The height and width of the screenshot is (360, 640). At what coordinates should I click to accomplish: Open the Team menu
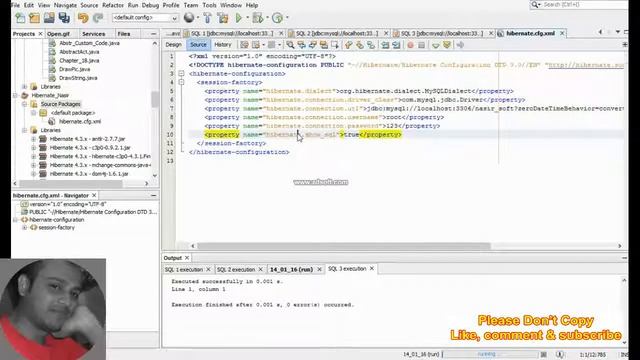click(x=191, y=5)
